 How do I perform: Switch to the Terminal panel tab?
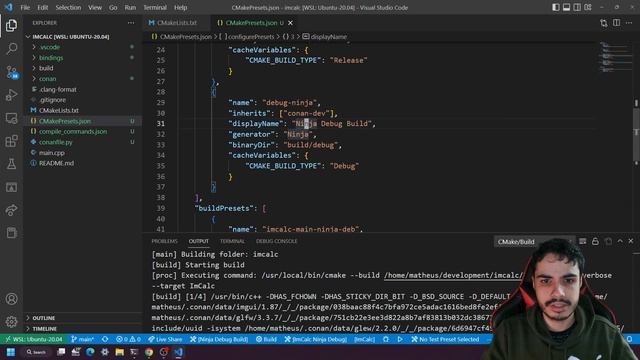click(232, 241)
